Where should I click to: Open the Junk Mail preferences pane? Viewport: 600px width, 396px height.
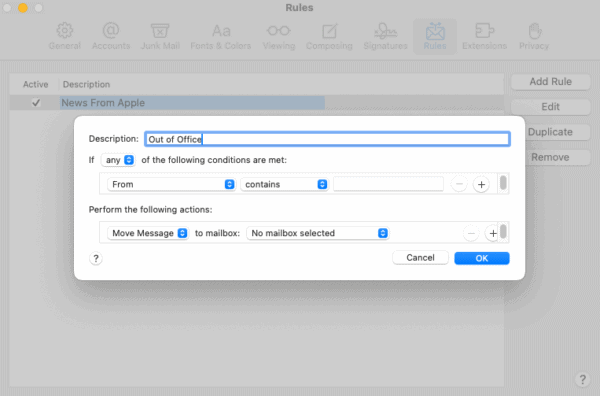[160, 37]
